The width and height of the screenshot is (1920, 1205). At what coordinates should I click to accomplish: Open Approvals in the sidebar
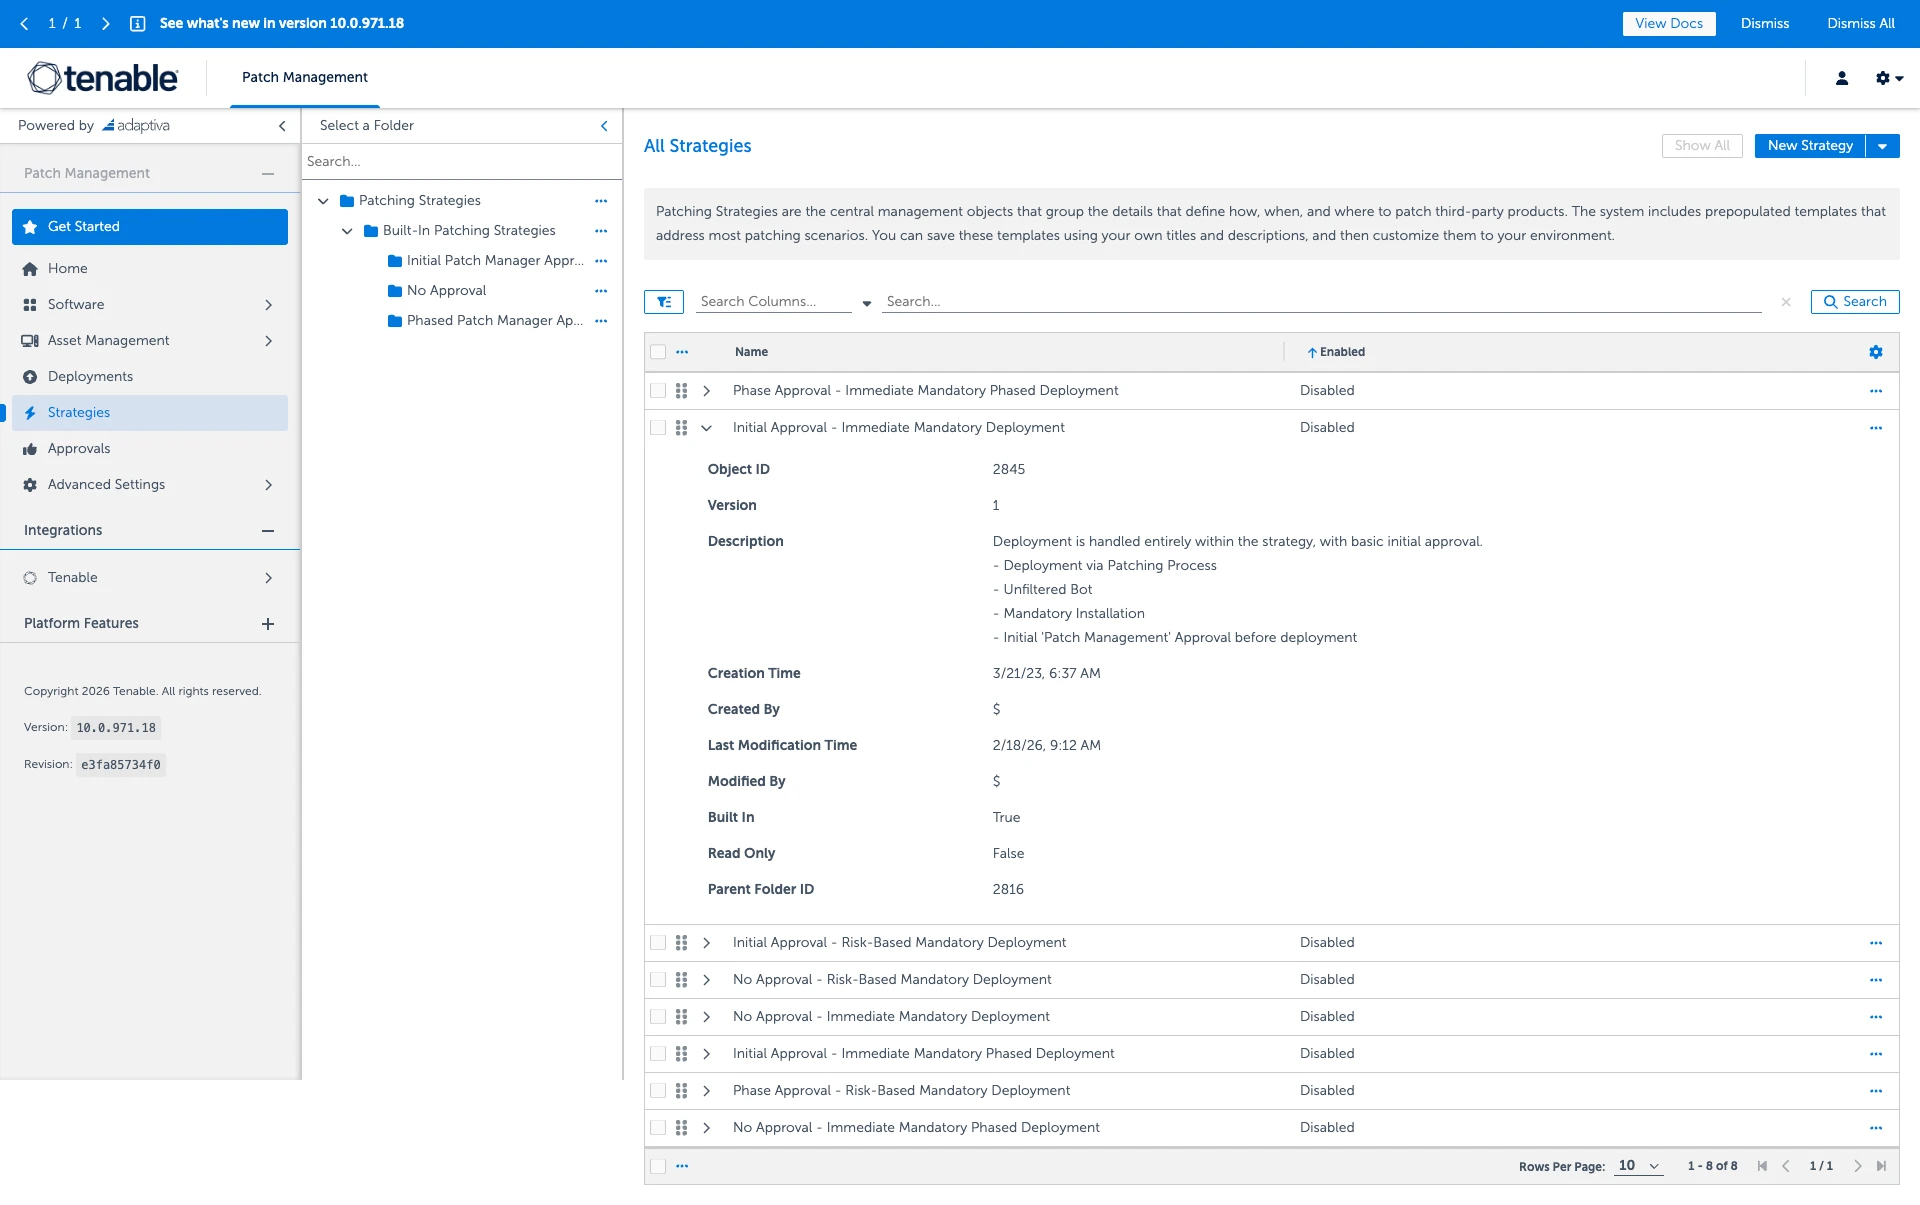click(150, 448)
